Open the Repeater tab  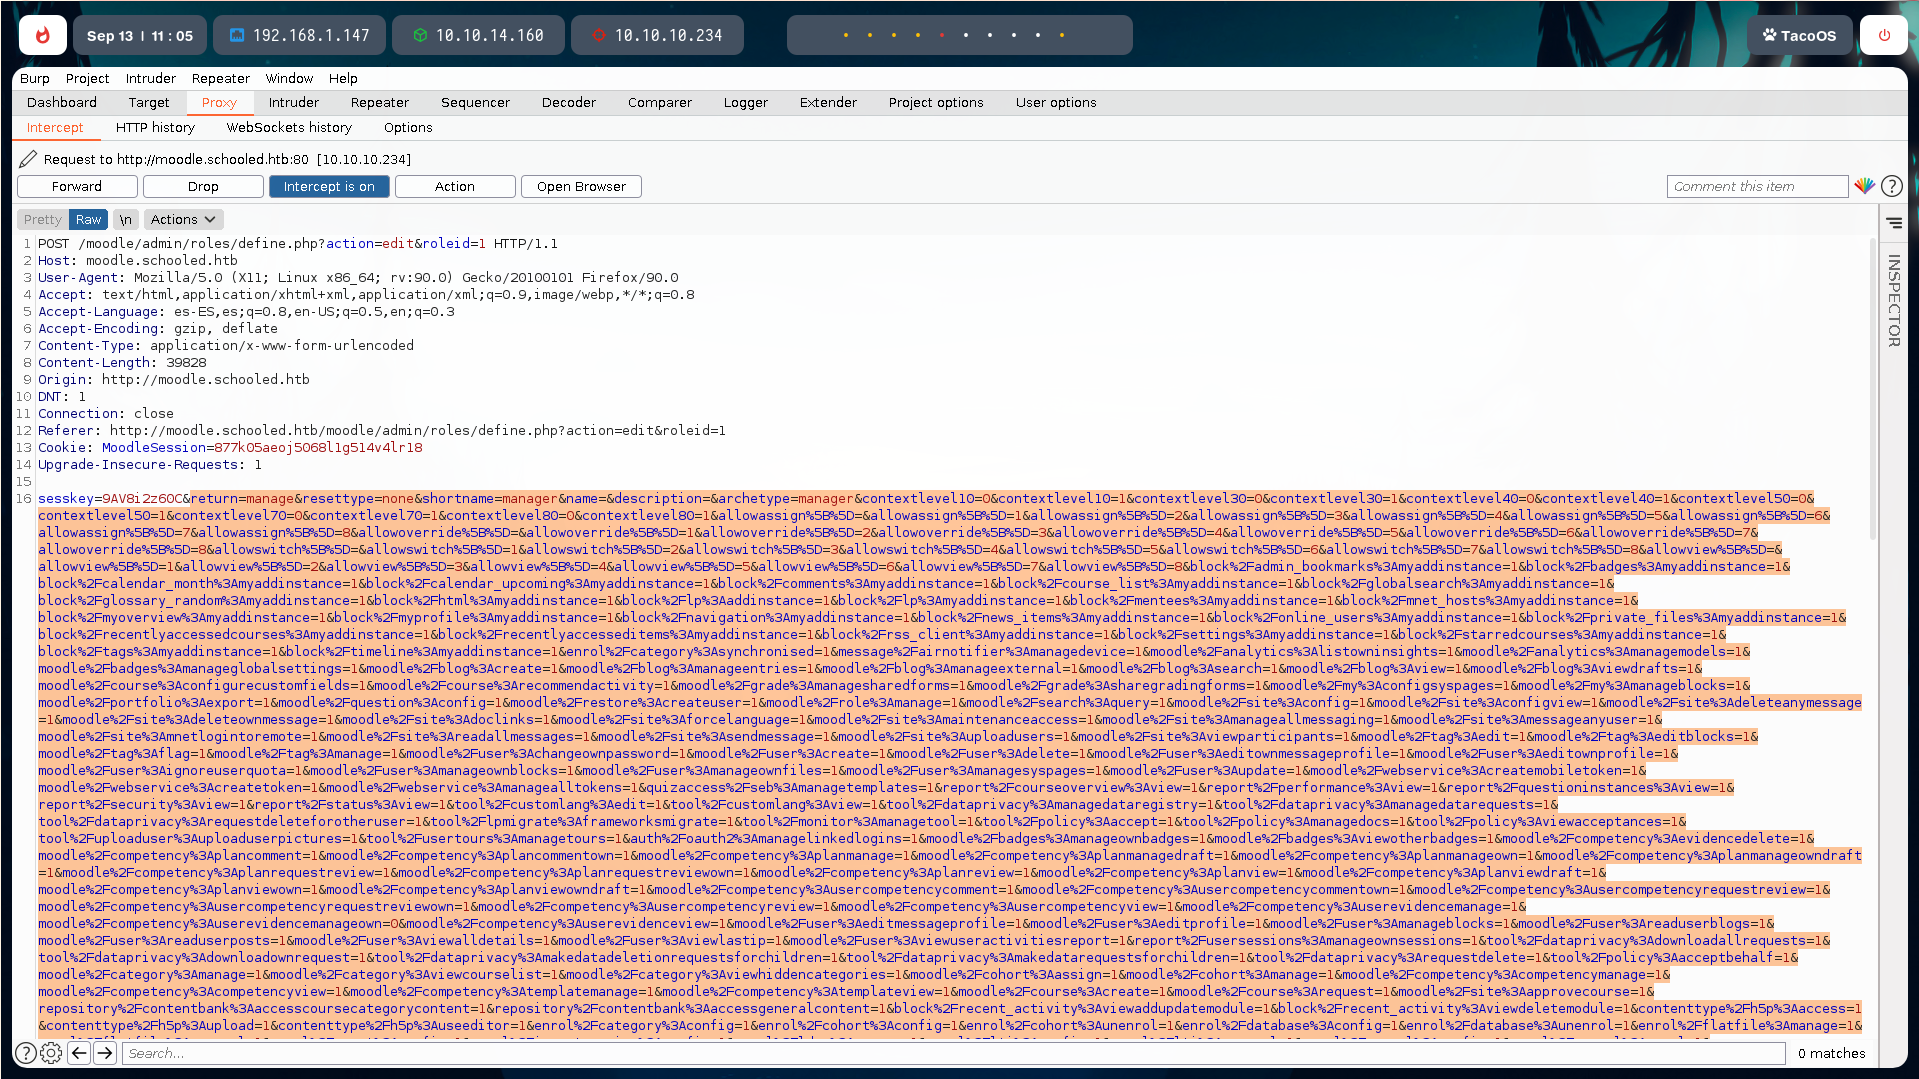tap(379, 102)
